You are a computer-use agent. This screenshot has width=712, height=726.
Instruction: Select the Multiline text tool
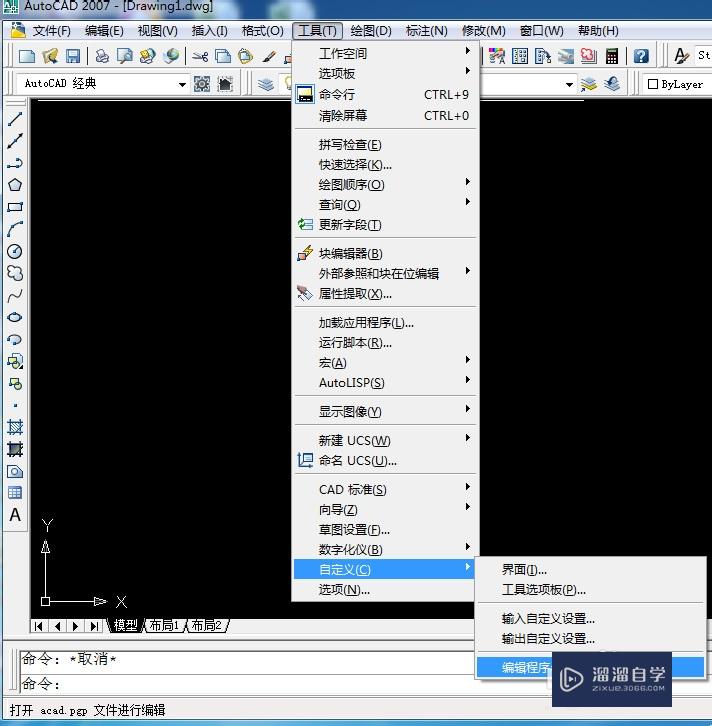[15, 515]
